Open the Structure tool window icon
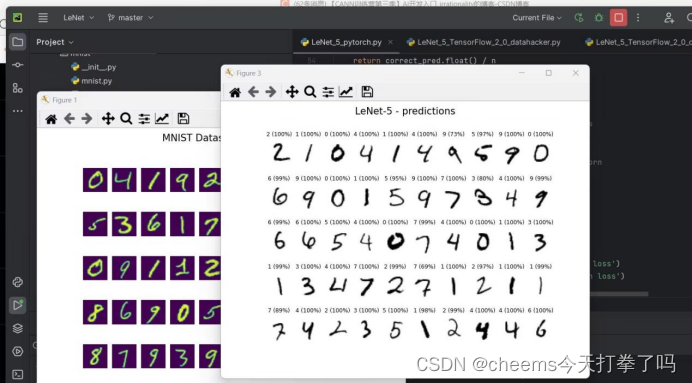Image resolution: width=692 pixels, height=383 pixels. pos(18,88)
